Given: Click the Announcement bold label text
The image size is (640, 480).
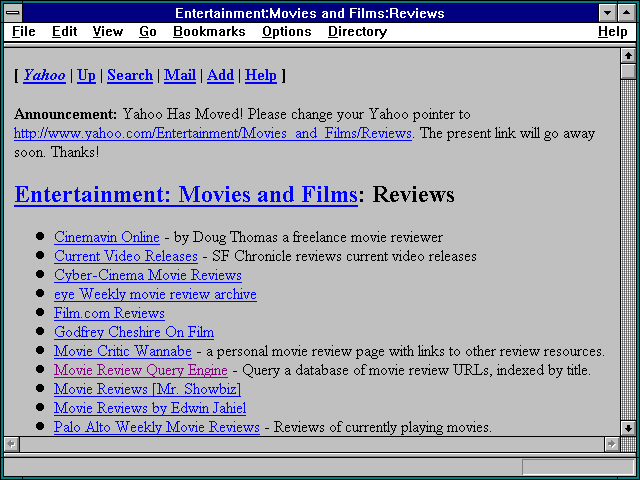Looking at the screenshot, I should [65, 114].
